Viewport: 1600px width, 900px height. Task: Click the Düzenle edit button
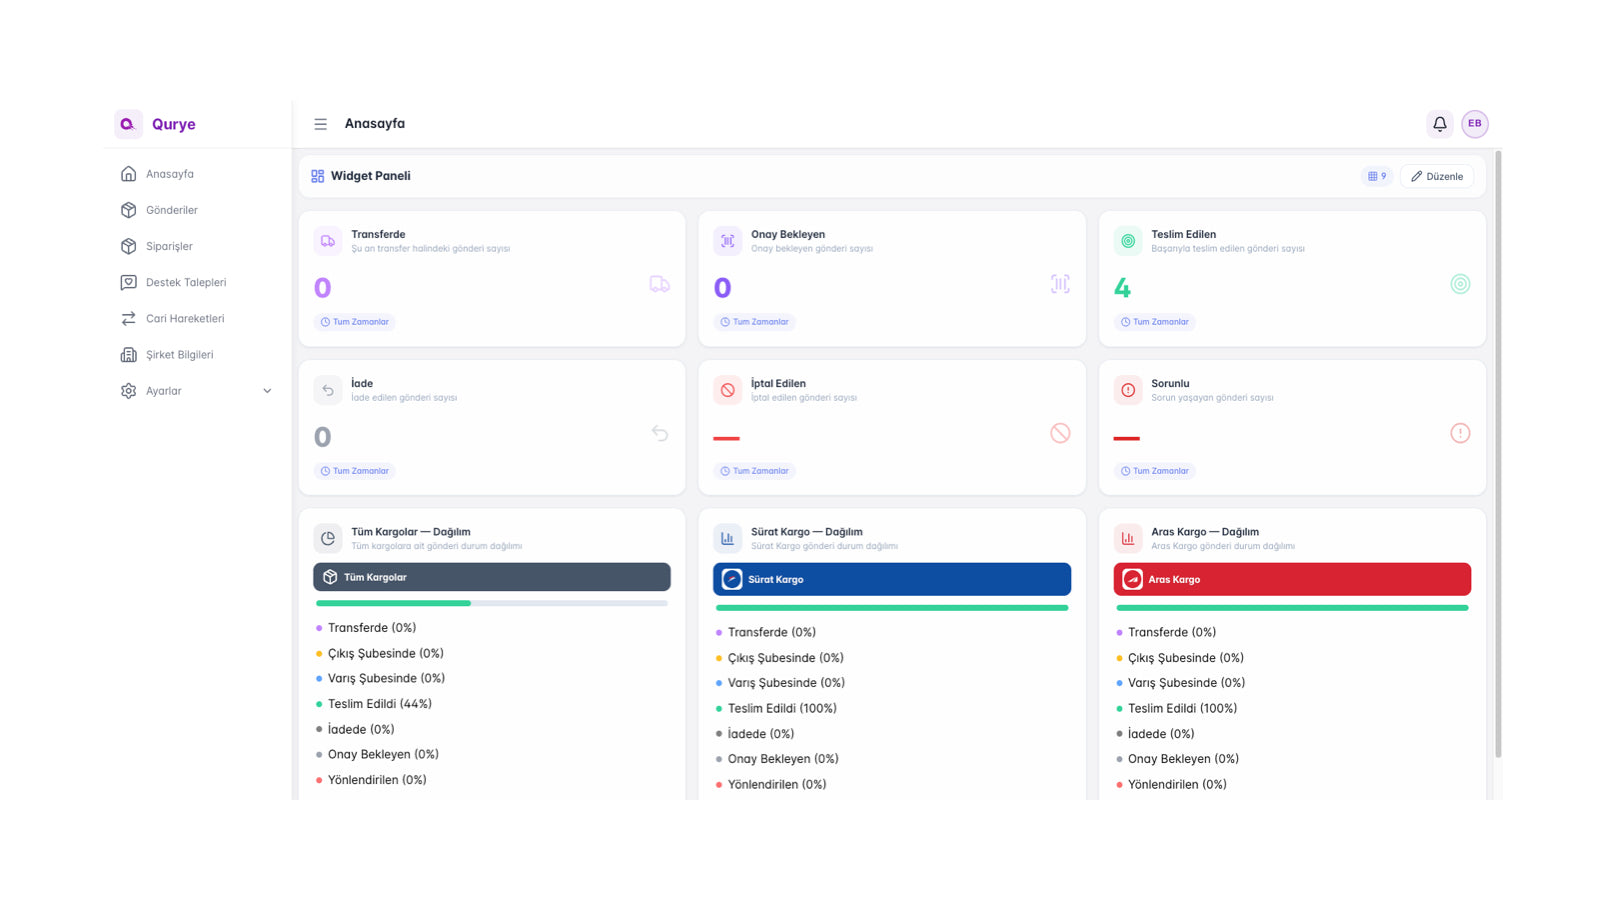(1436, 176)
